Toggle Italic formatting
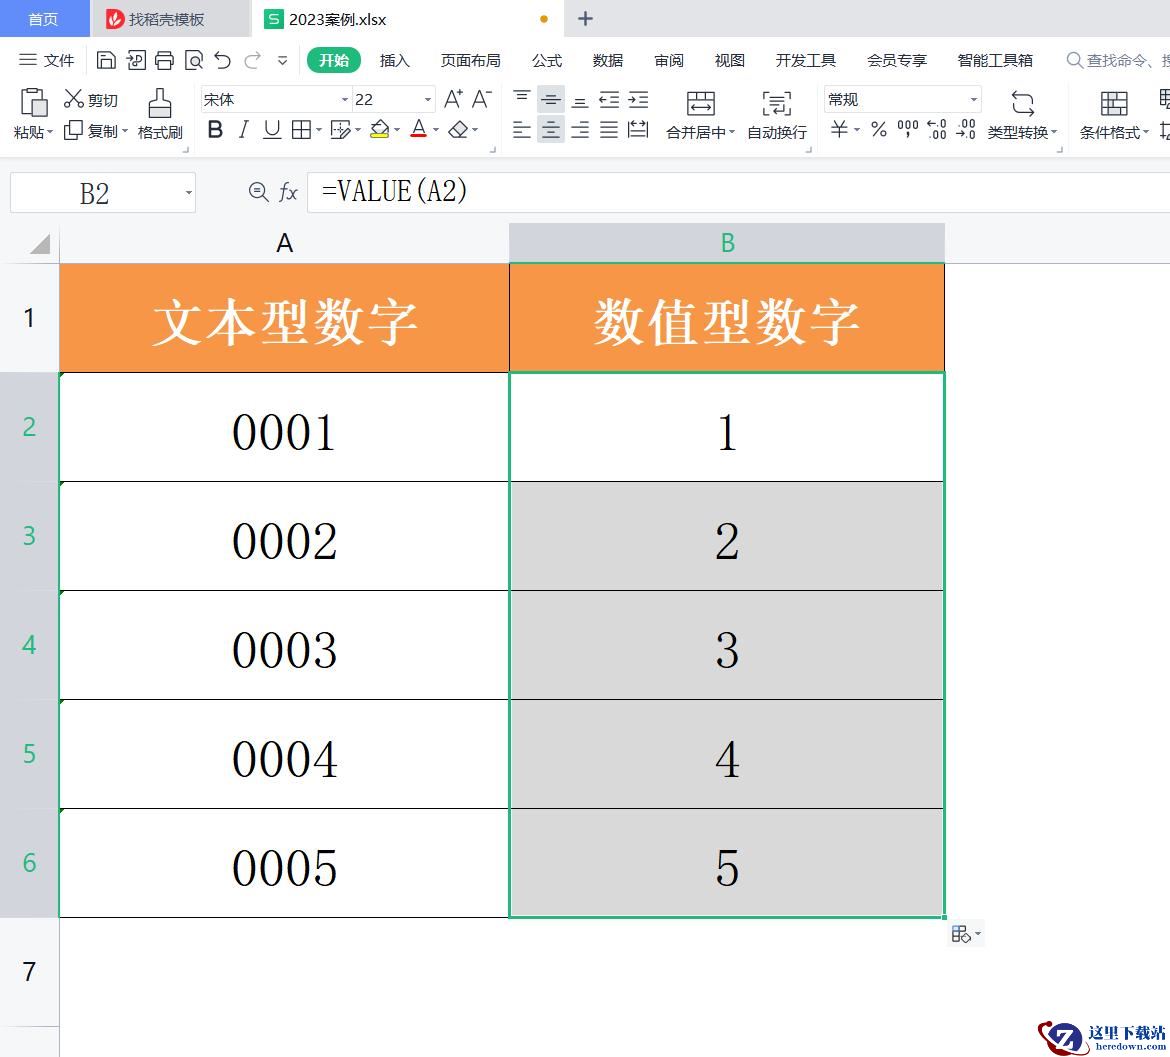 tap(243, 130)
